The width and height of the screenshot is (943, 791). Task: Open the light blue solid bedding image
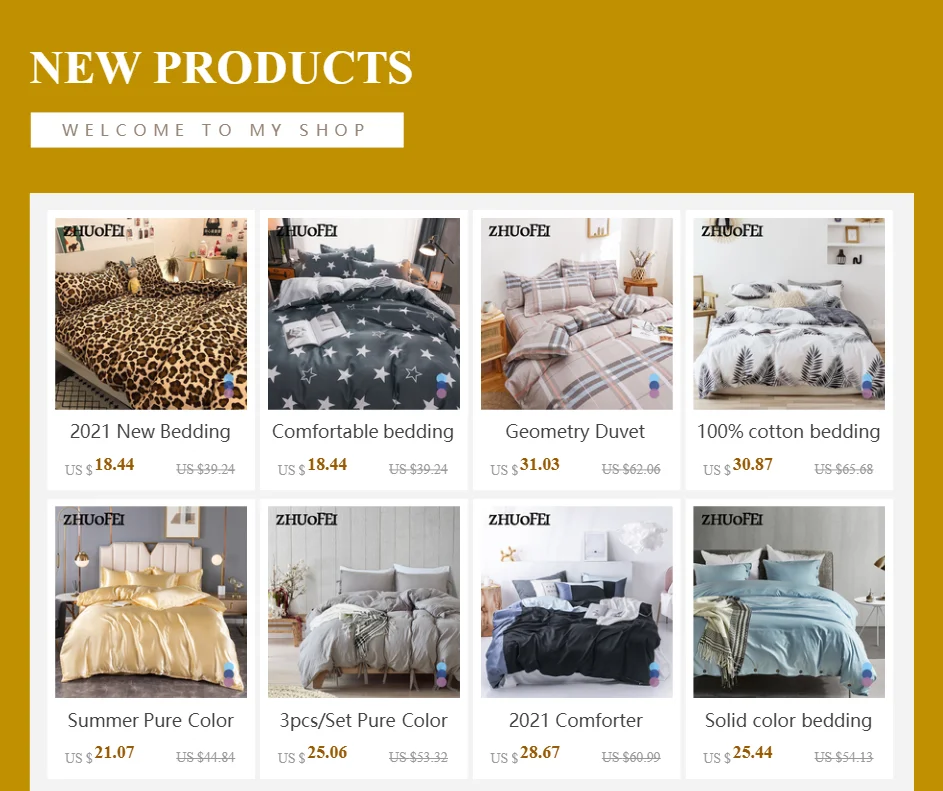789,602
